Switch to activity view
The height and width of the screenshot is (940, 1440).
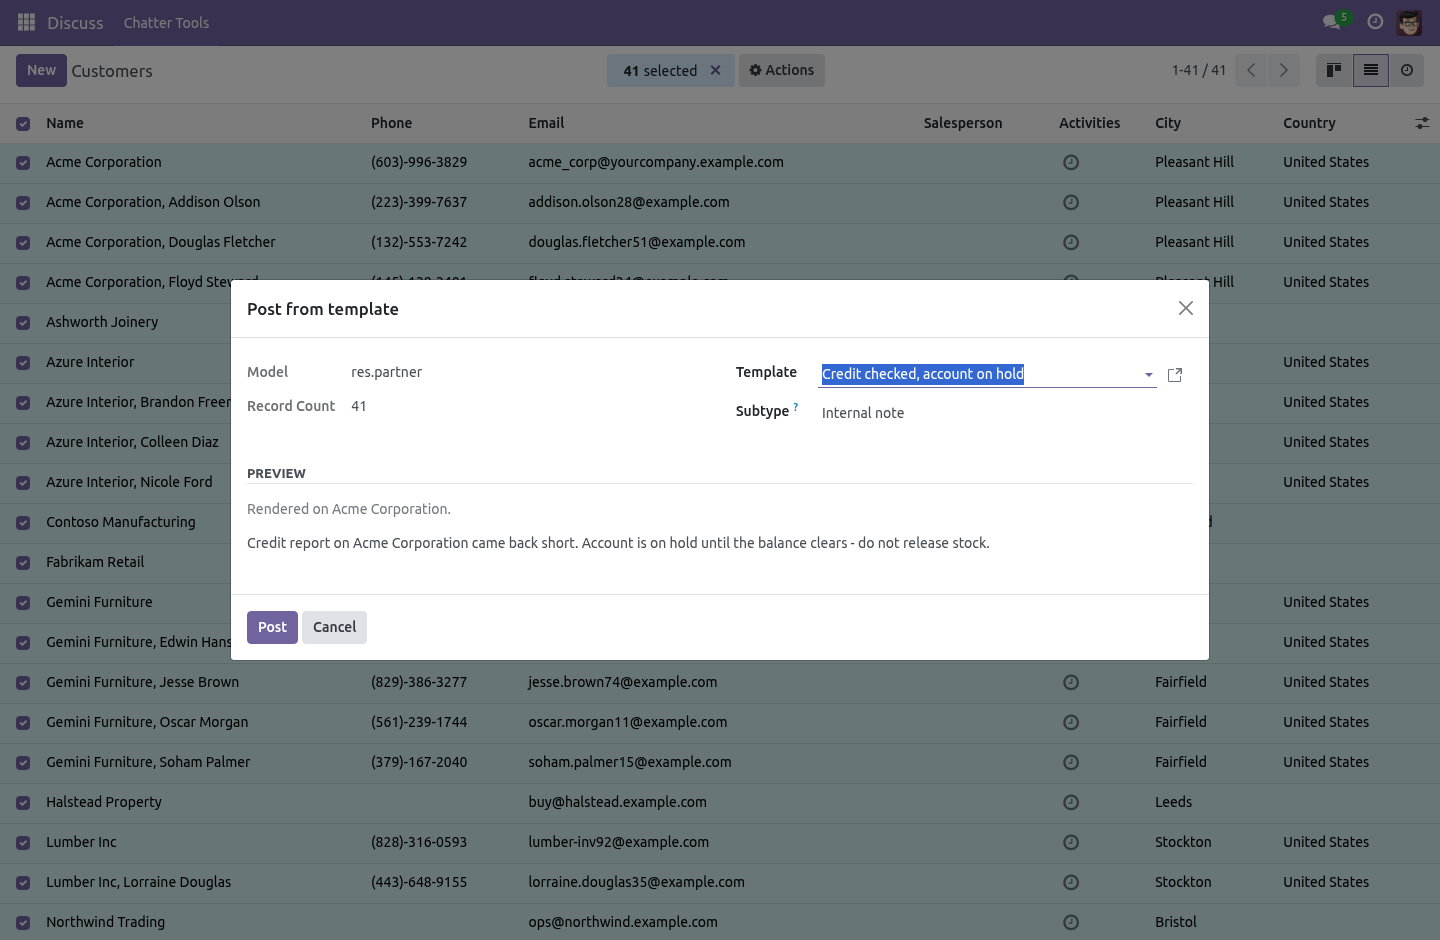click(1407, 70)
